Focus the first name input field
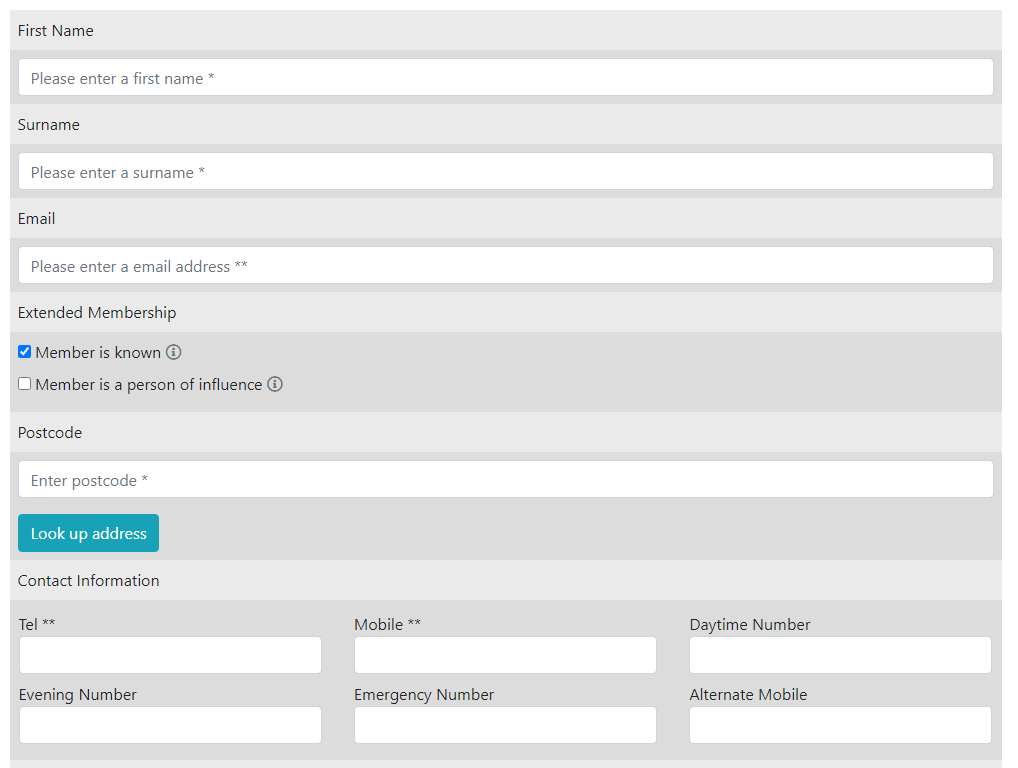The height and width of the screenshot is (768, 1018). pyautogui.click(x=505, y=78)
